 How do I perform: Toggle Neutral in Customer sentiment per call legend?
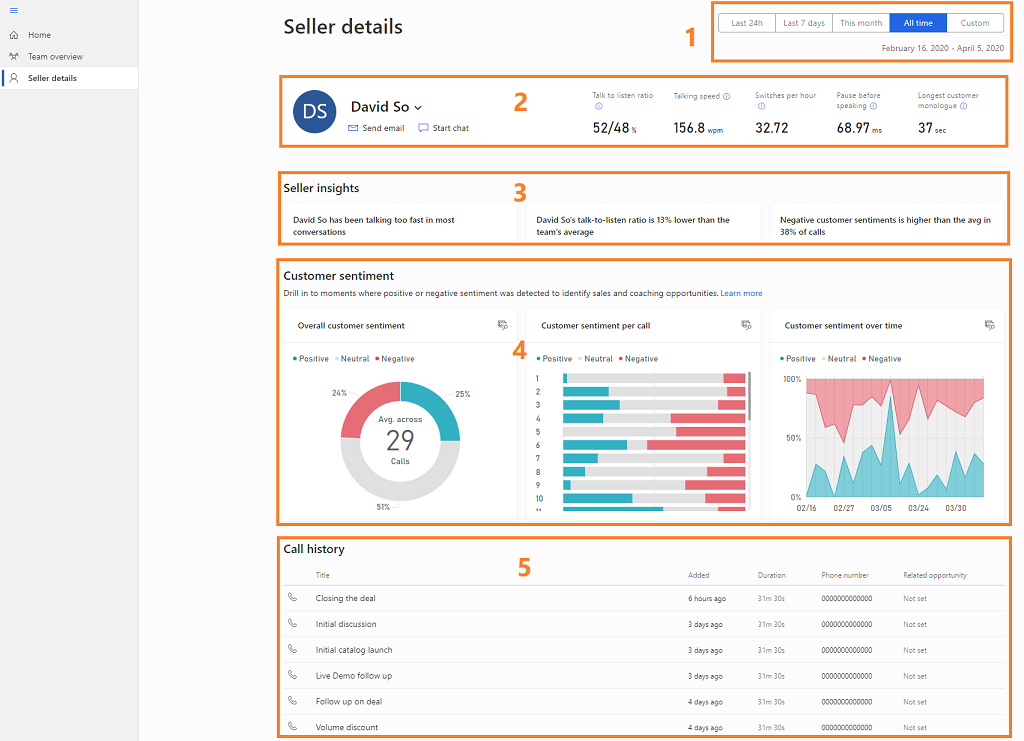(597, 358)
